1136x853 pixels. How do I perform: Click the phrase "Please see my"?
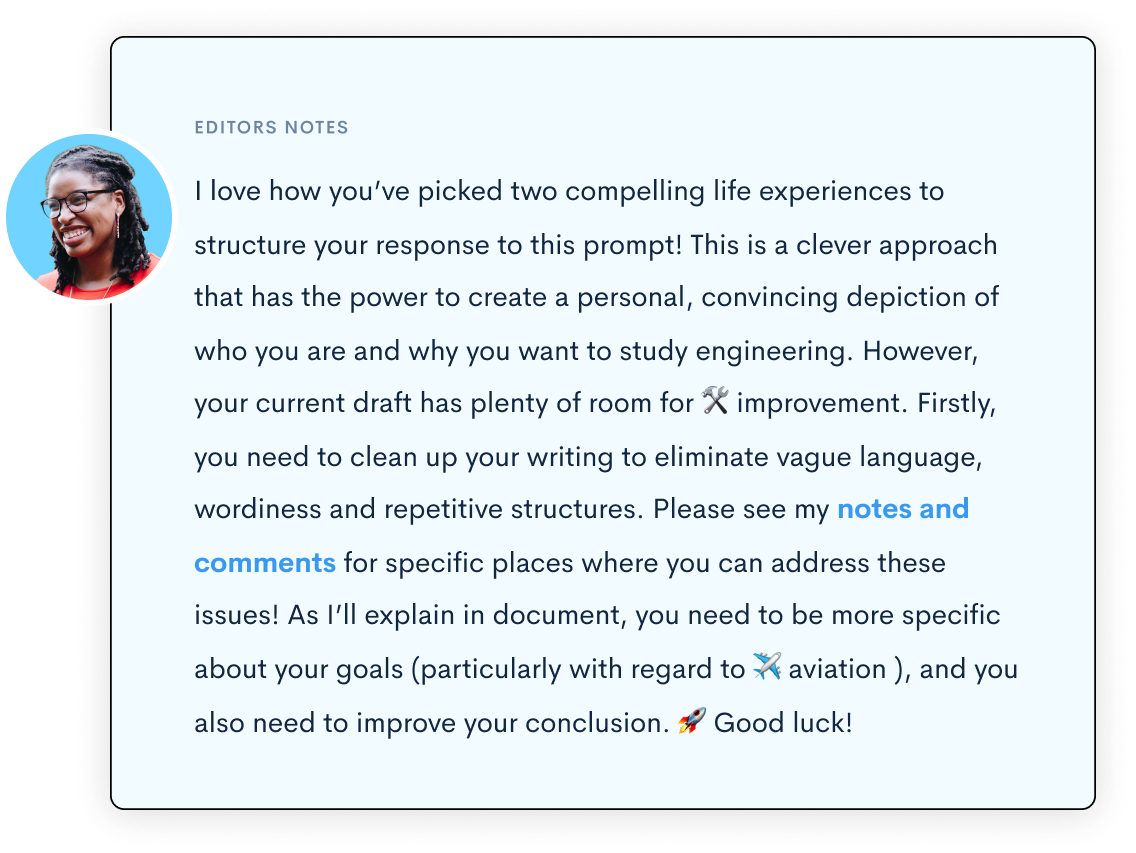point(741,509)
